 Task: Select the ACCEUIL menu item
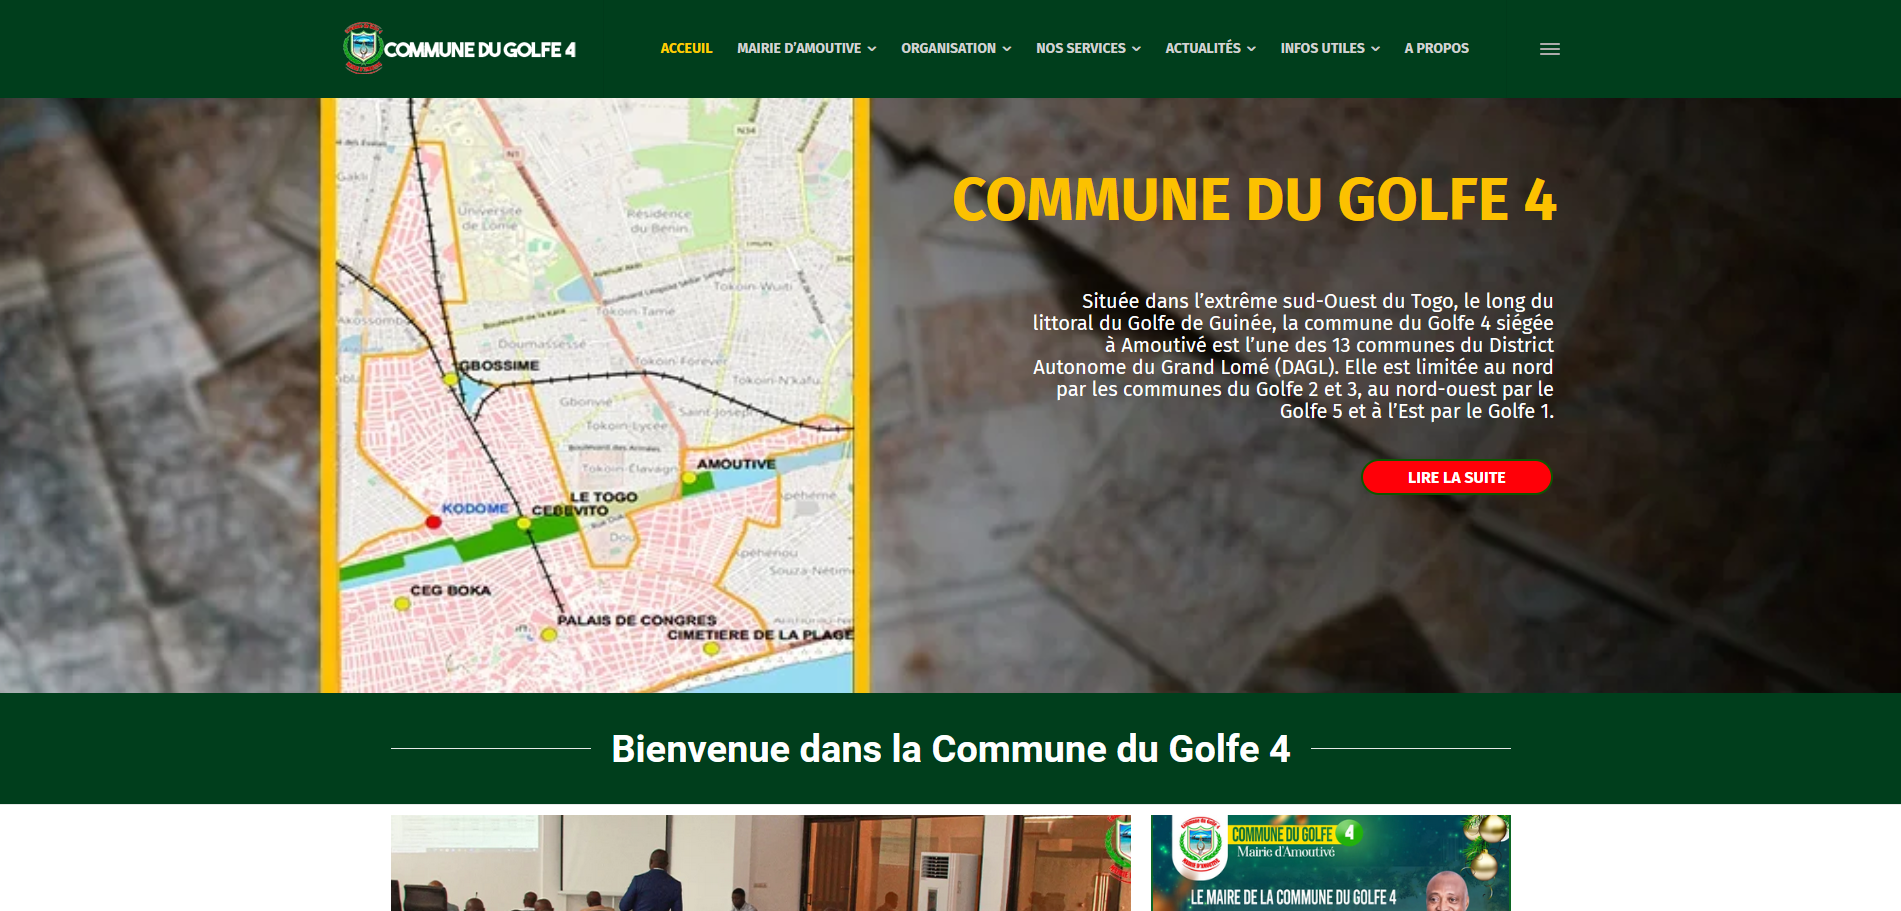[686, 47]
